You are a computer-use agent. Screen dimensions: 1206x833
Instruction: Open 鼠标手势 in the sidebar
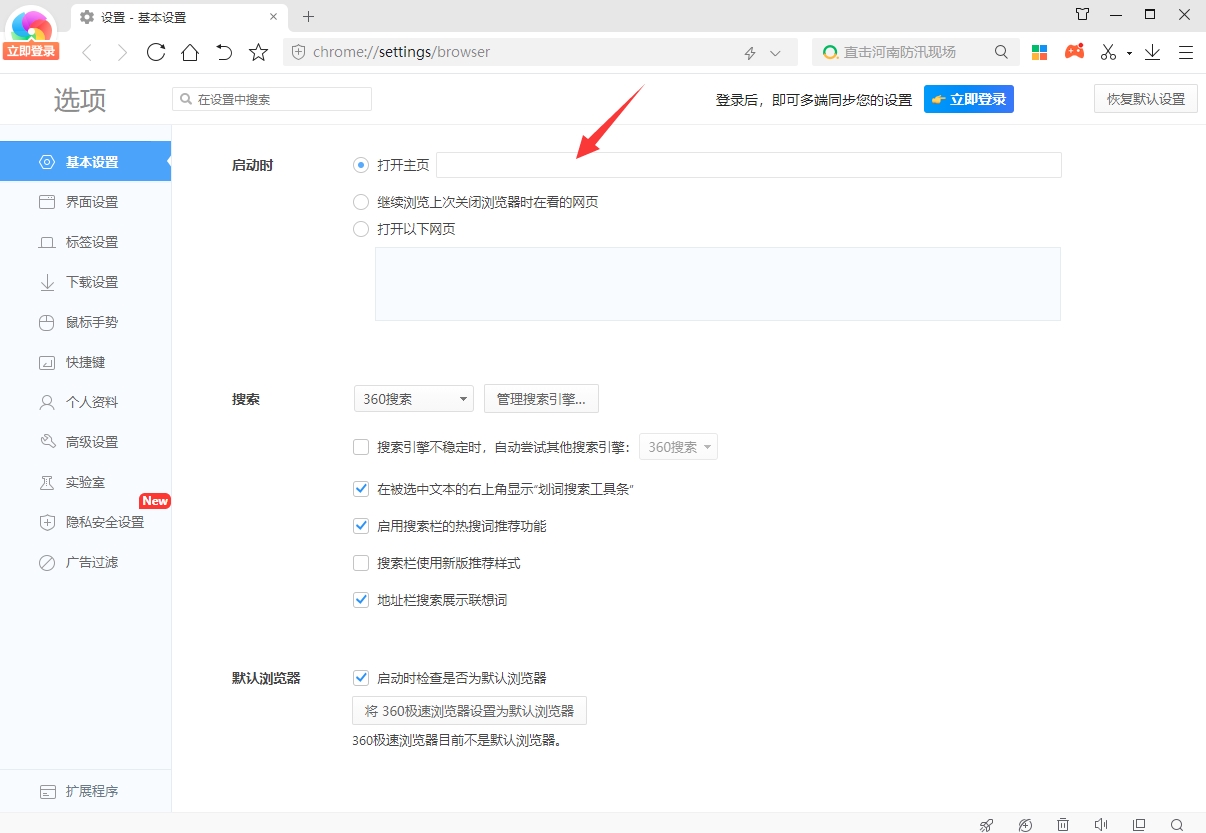tap(85, 322)
